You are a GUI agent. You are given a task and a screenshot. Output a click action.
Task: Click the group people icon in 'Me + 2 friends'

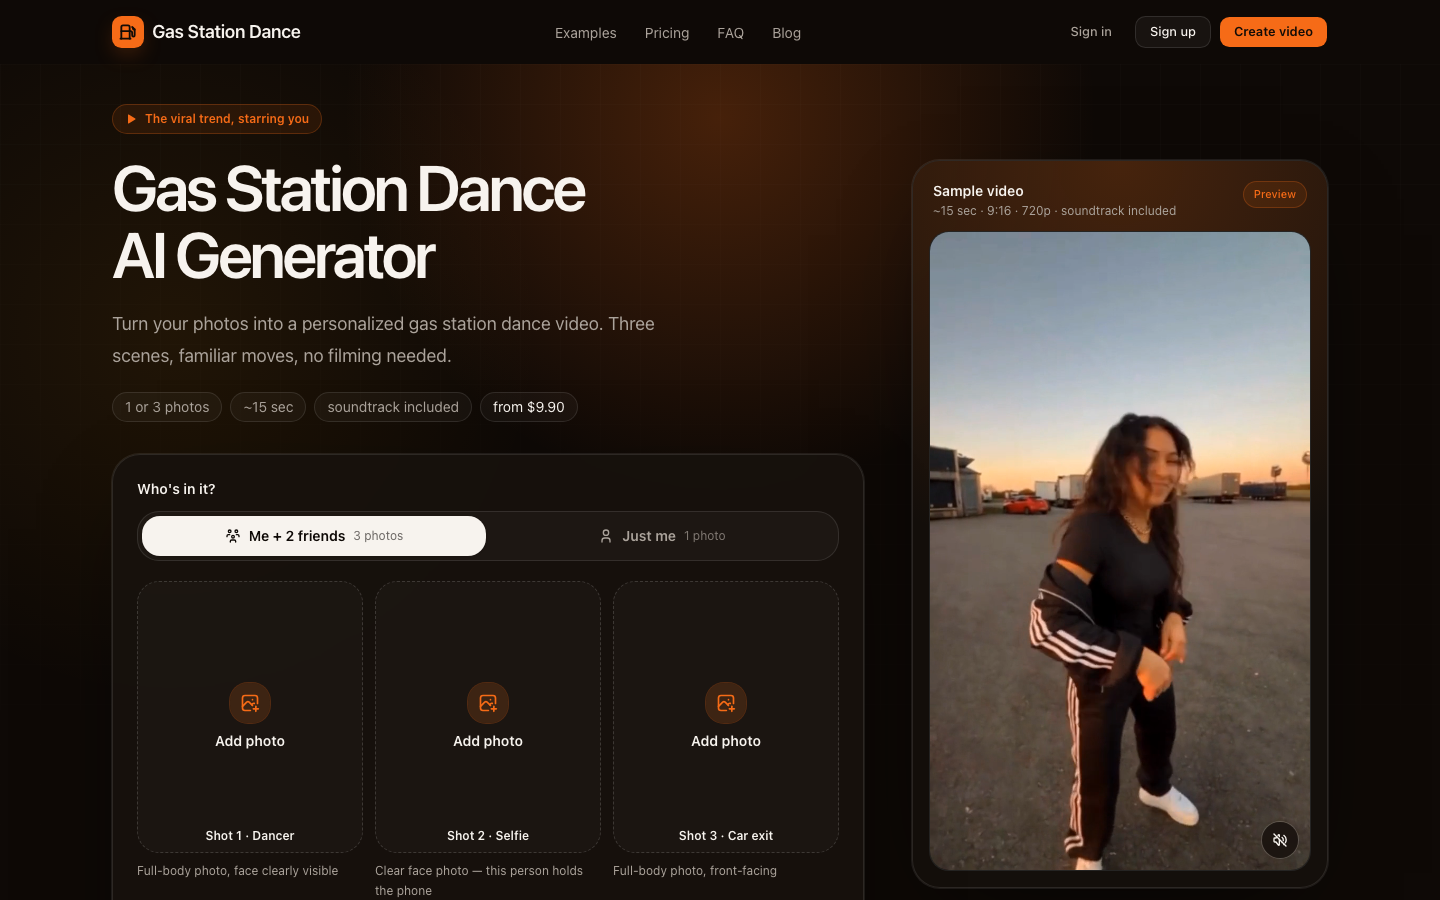tap(233, 536)
